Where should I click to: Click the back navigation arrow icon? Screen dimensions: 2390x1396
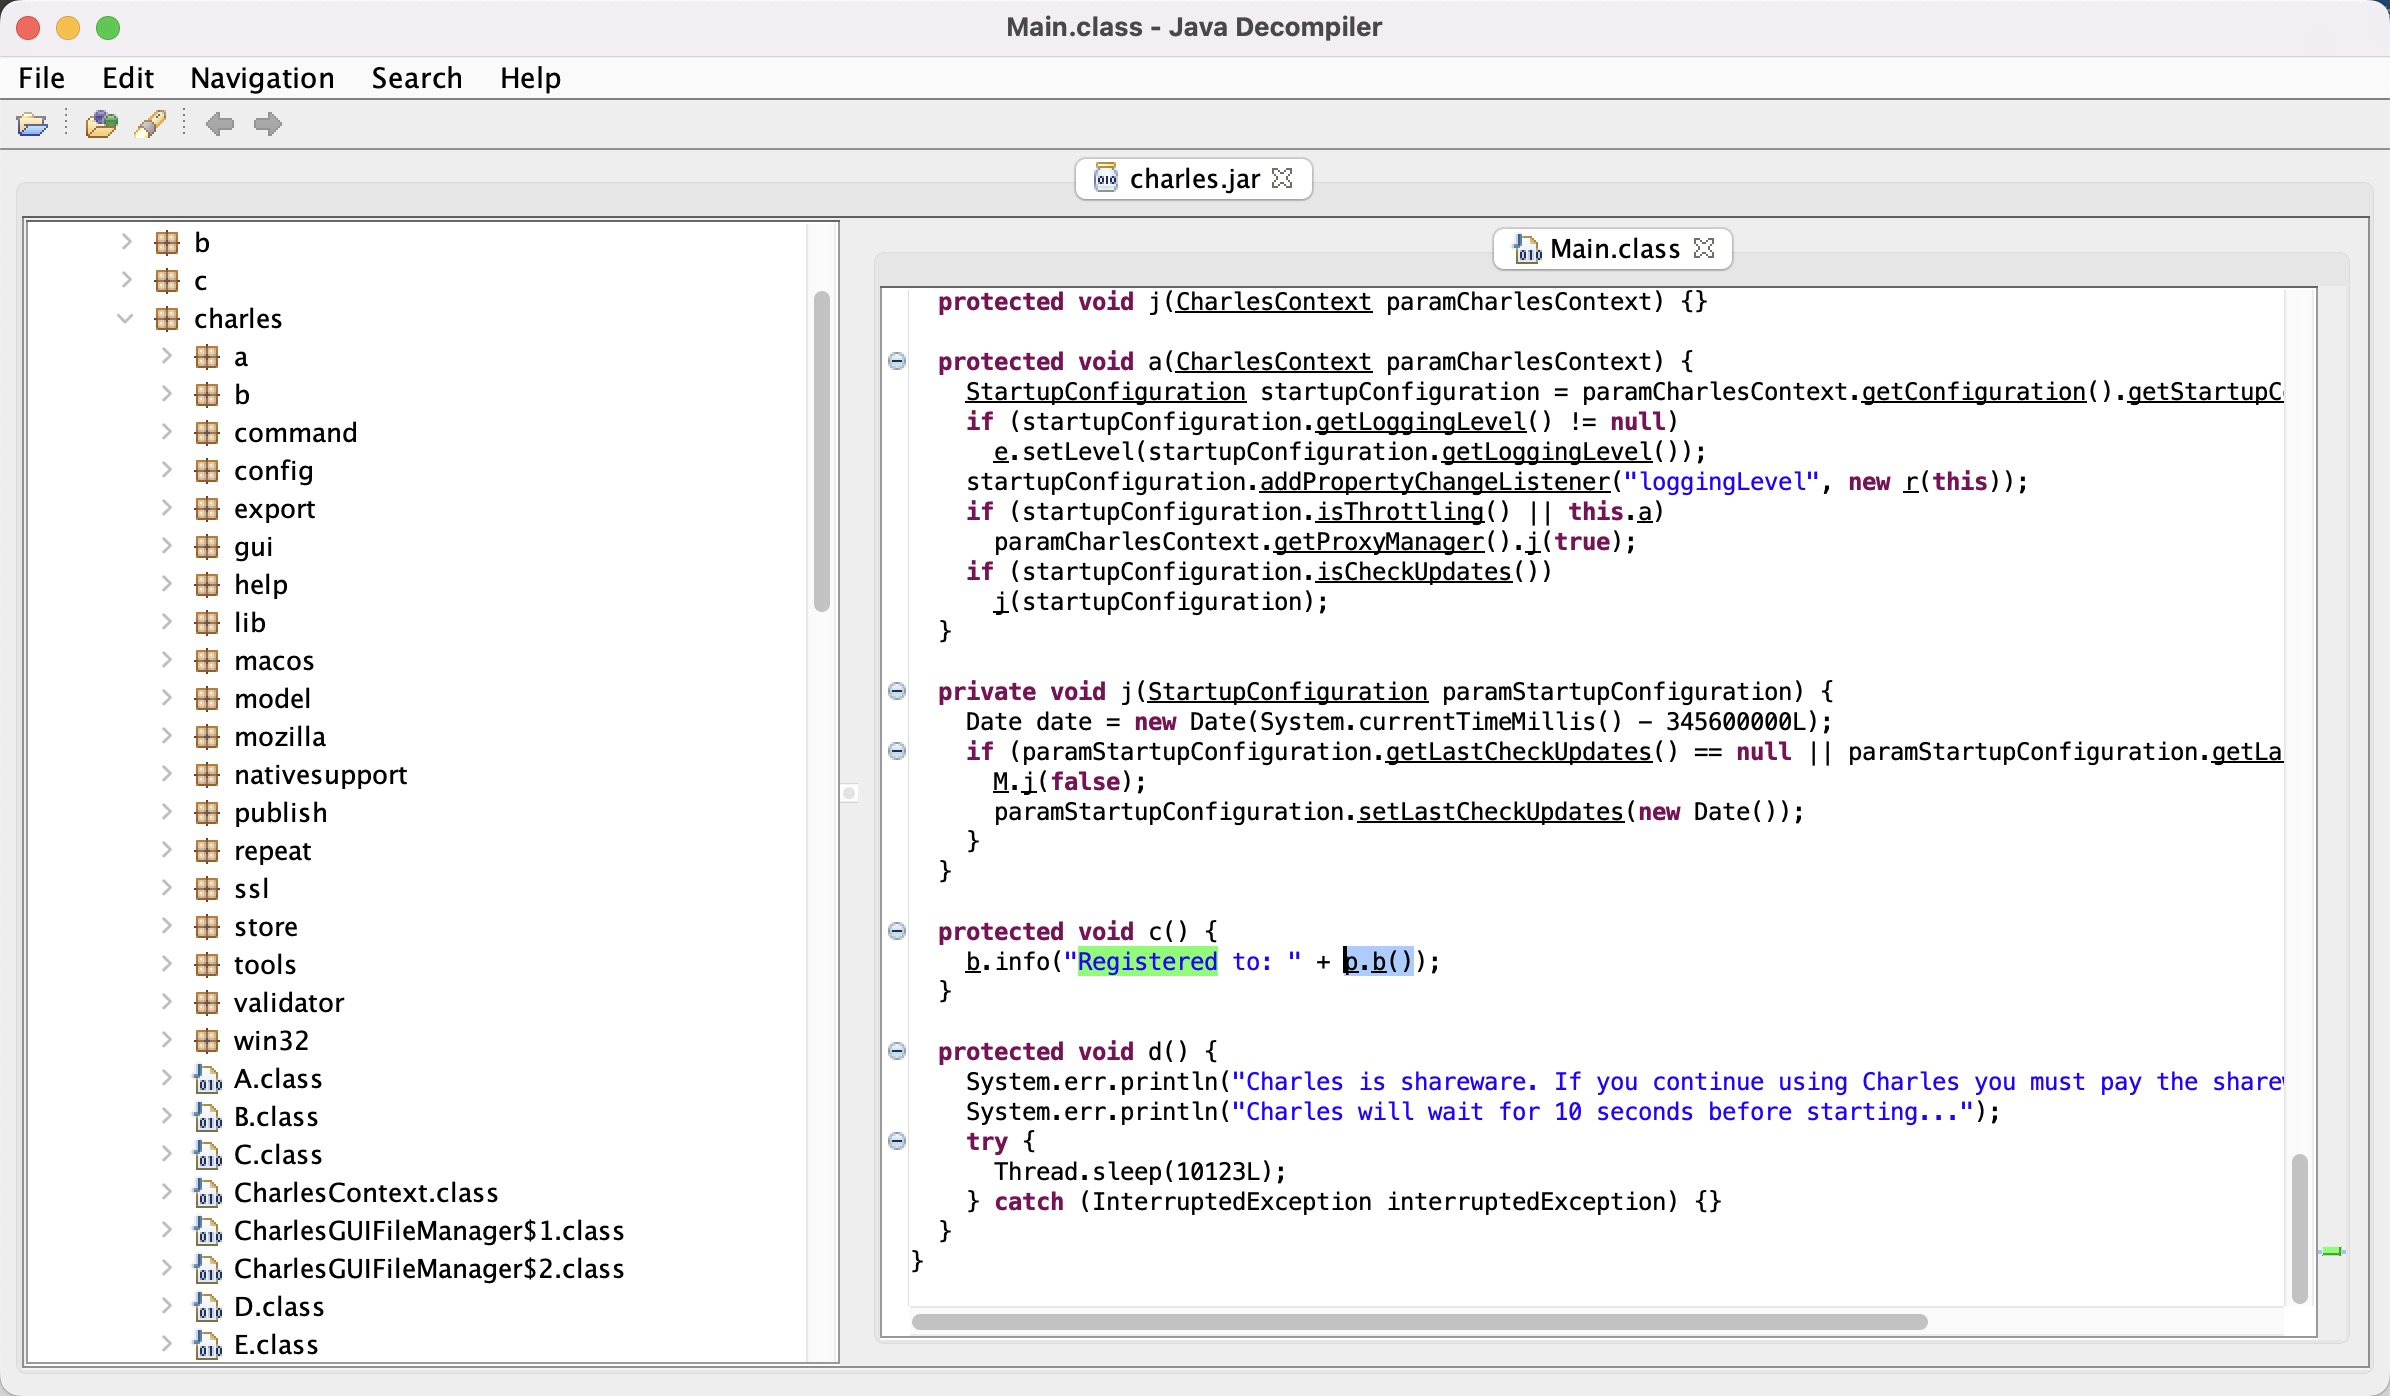coord(219,123)
